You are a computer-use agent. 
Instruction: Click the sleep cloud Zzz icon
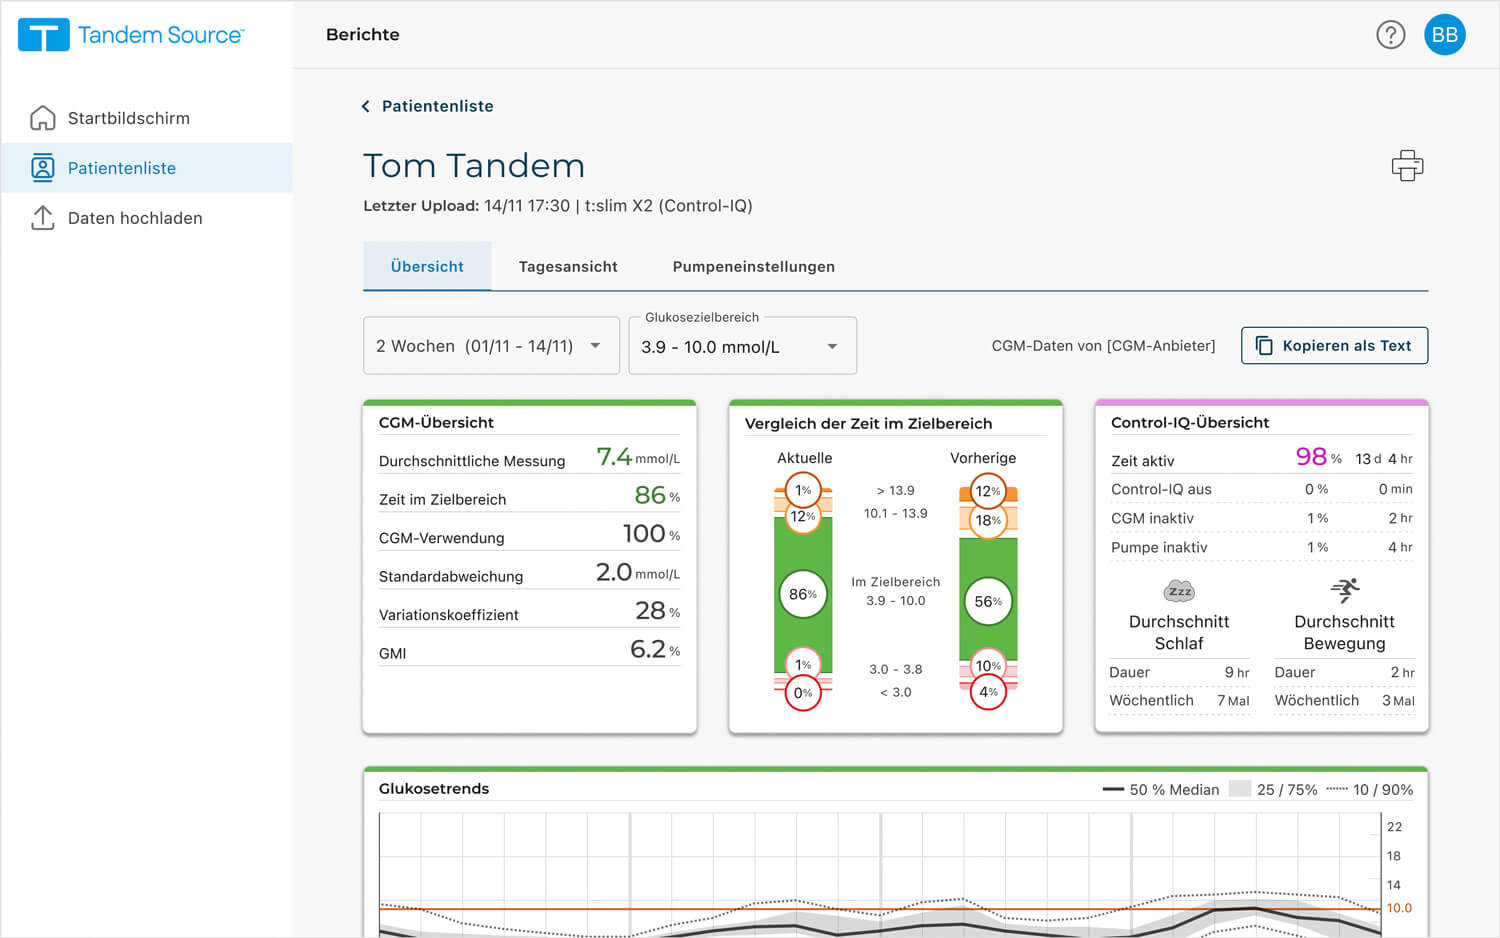point(1180,590)
